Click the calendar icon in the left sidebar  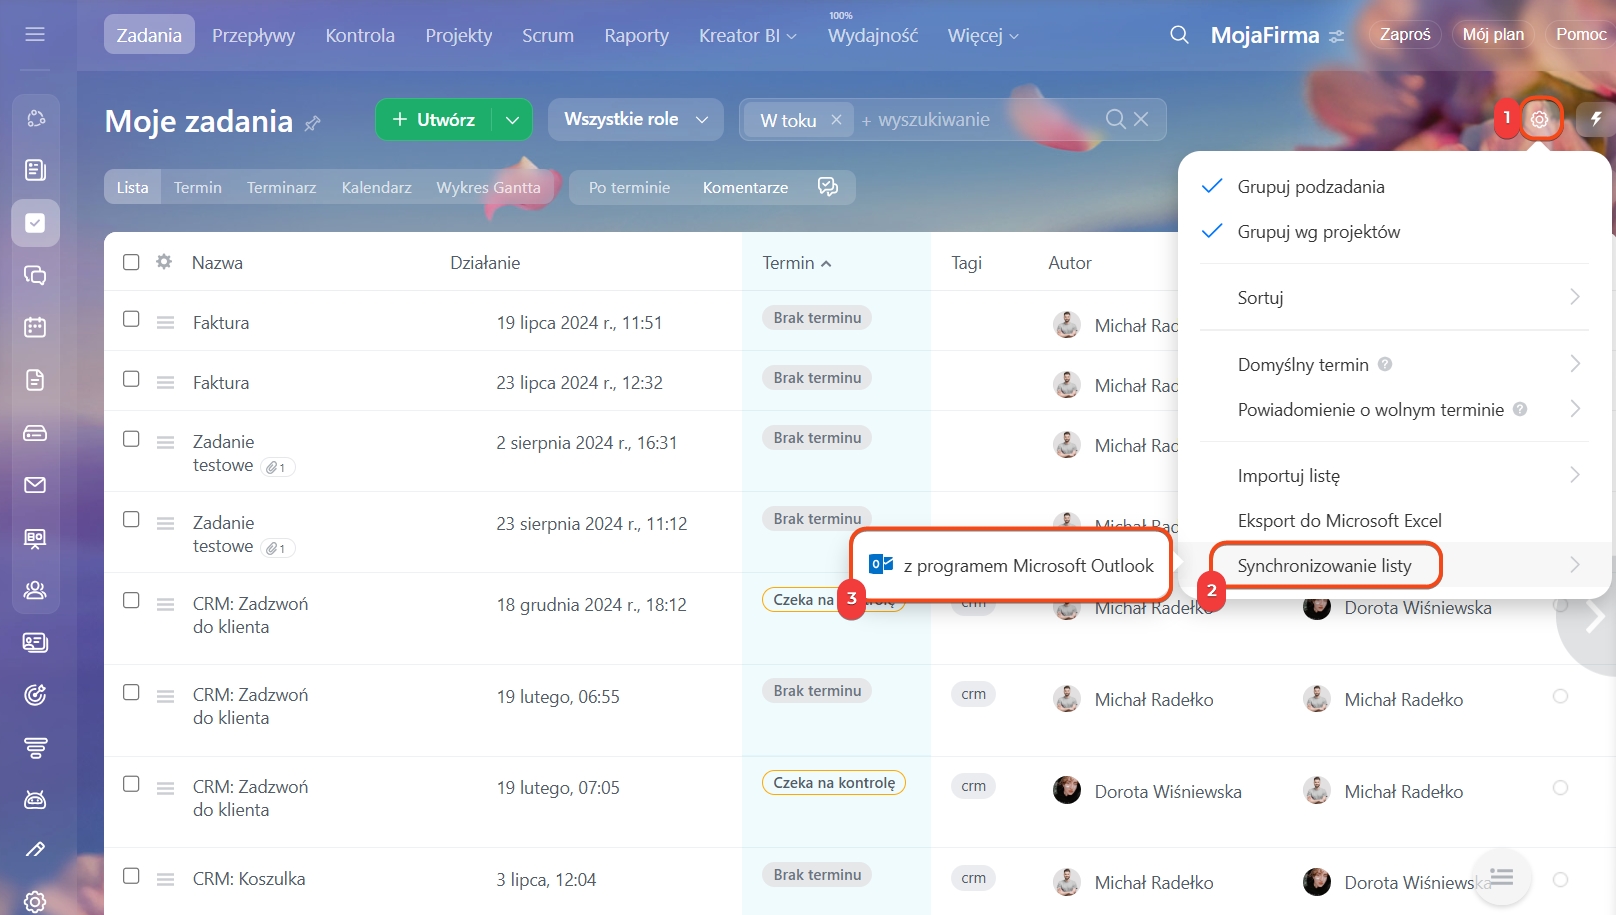pos(35,327)
